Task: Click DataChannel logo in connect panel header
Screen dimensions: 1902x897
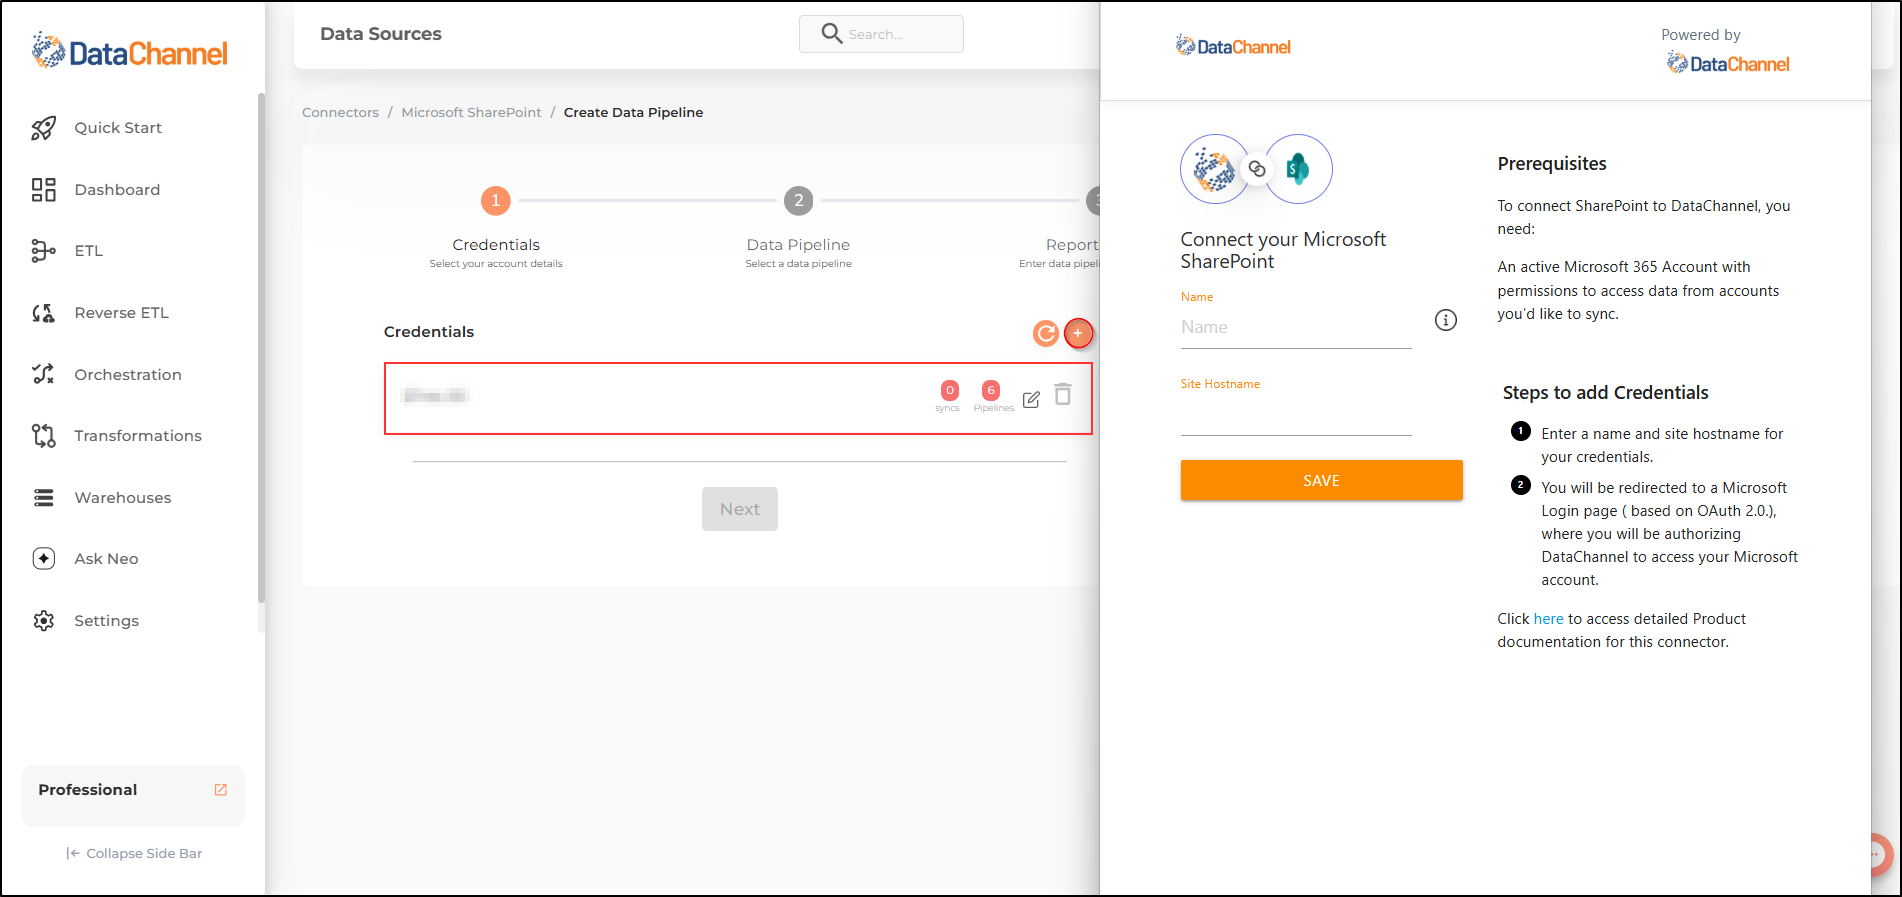Action: click(x=1233, y=46)
